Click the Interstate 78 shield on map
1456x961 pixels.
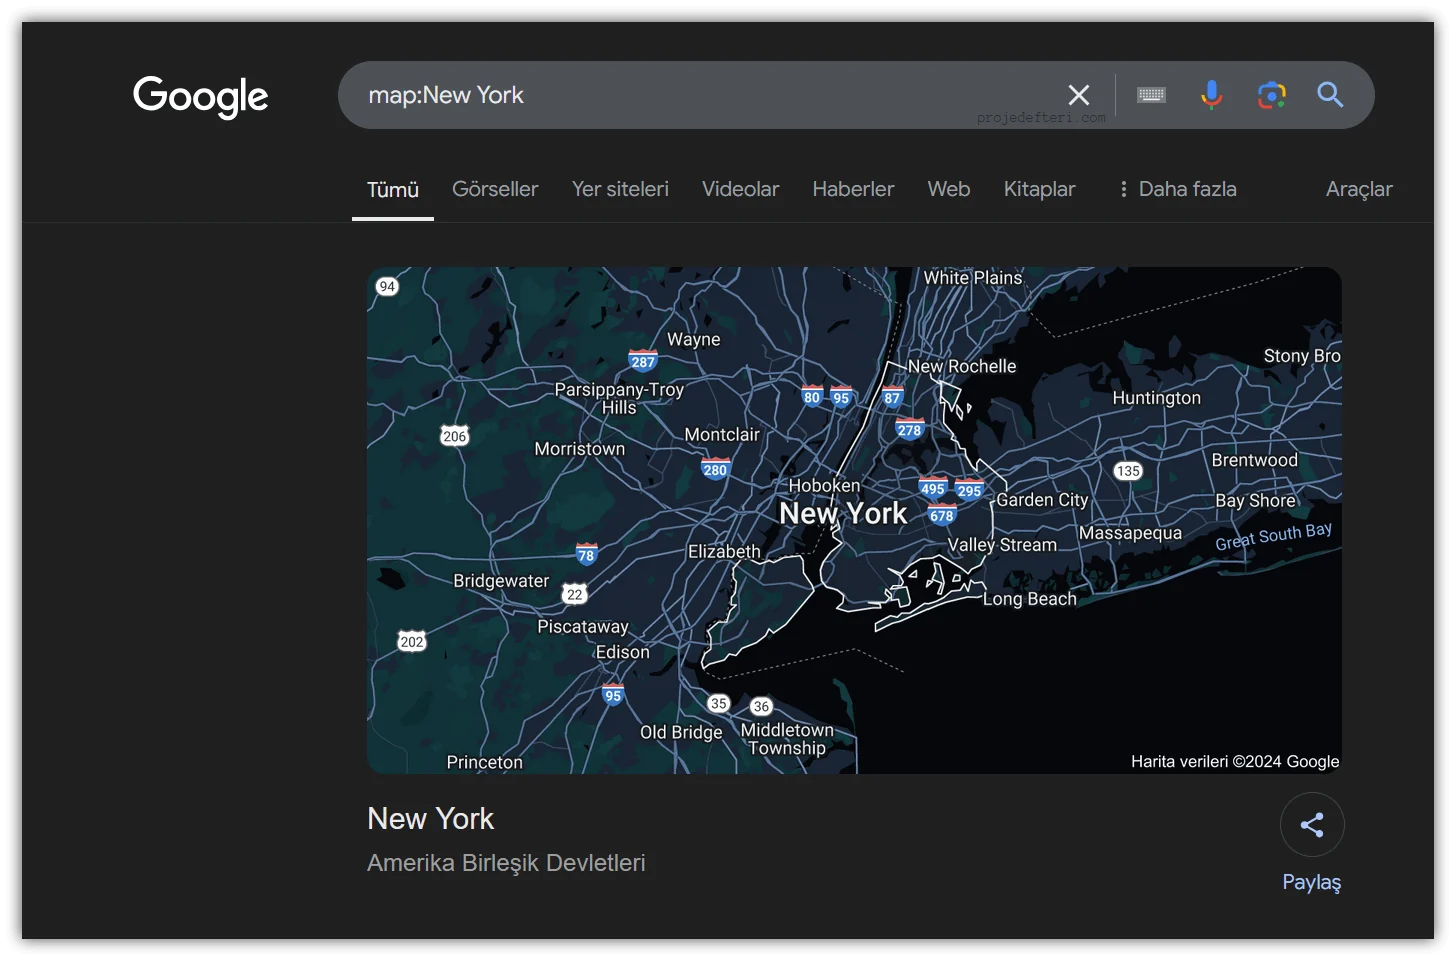(x=586, y=554)
